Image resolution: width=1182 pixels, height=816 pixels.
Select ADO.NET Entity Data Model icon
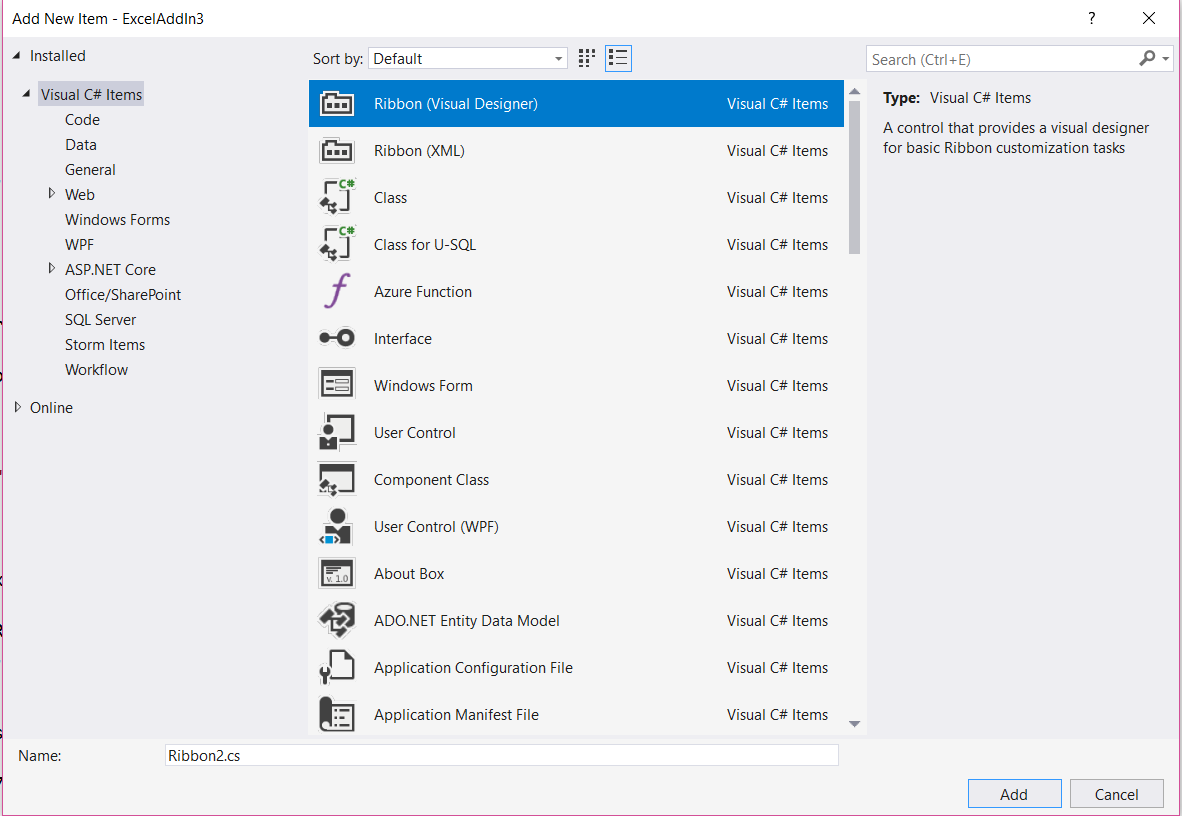(336, 621)
